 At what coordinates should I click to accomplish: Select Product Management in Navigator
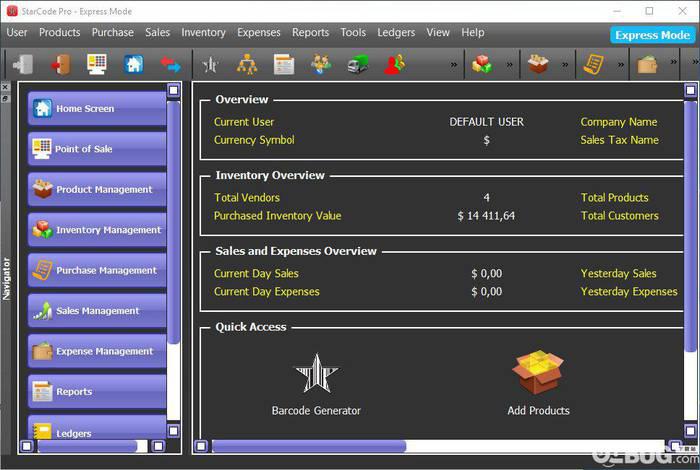[x=97, y=189]
